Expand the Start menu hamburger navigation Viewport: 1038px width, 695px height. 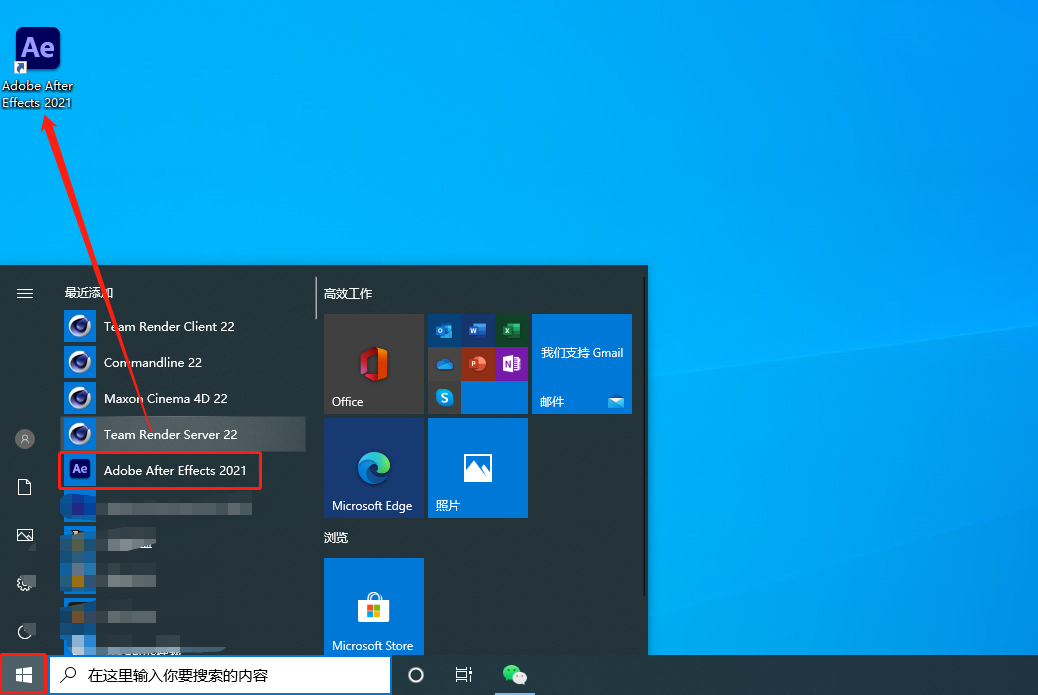coord(25,293)
